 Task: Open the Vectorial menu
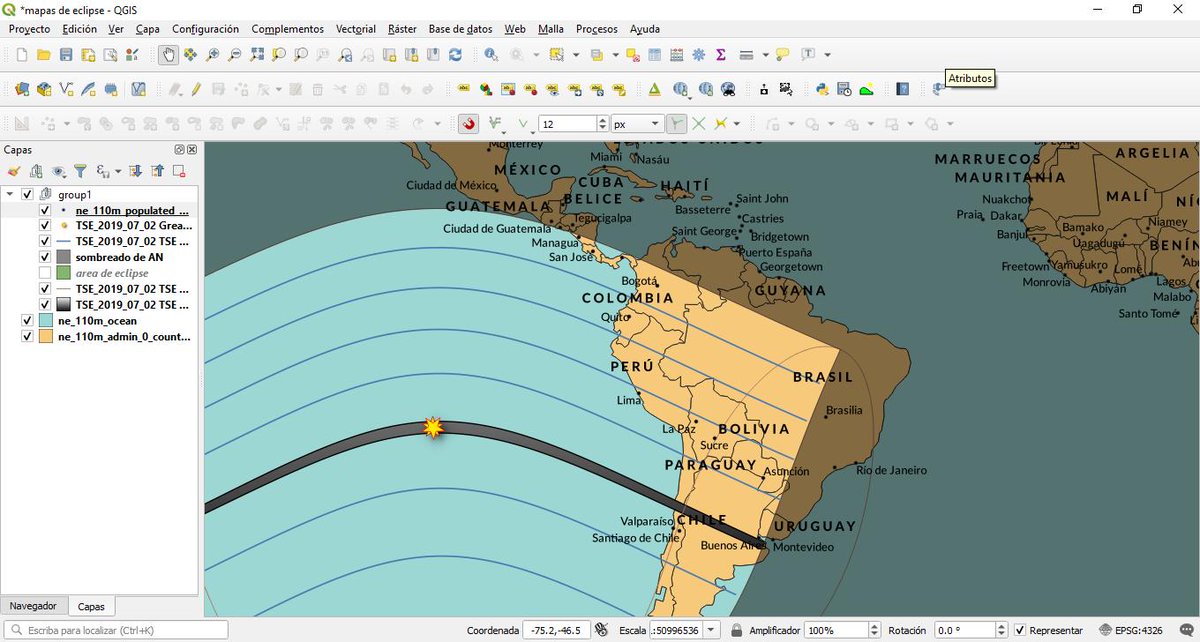pos(356,29)
